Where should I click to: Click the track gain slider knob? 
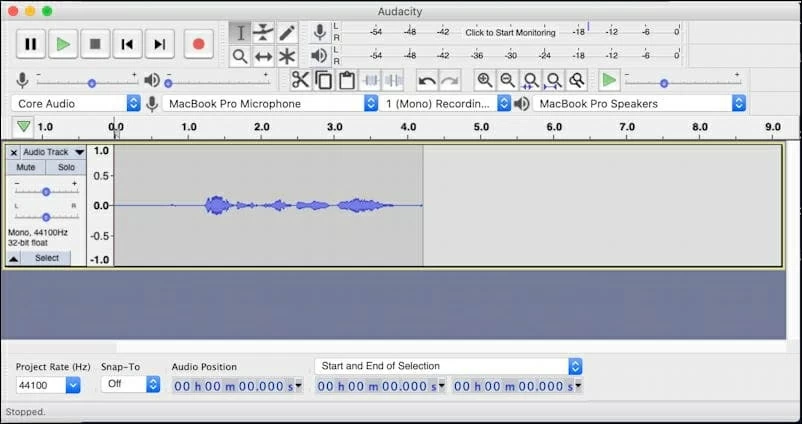click(45, 191)
